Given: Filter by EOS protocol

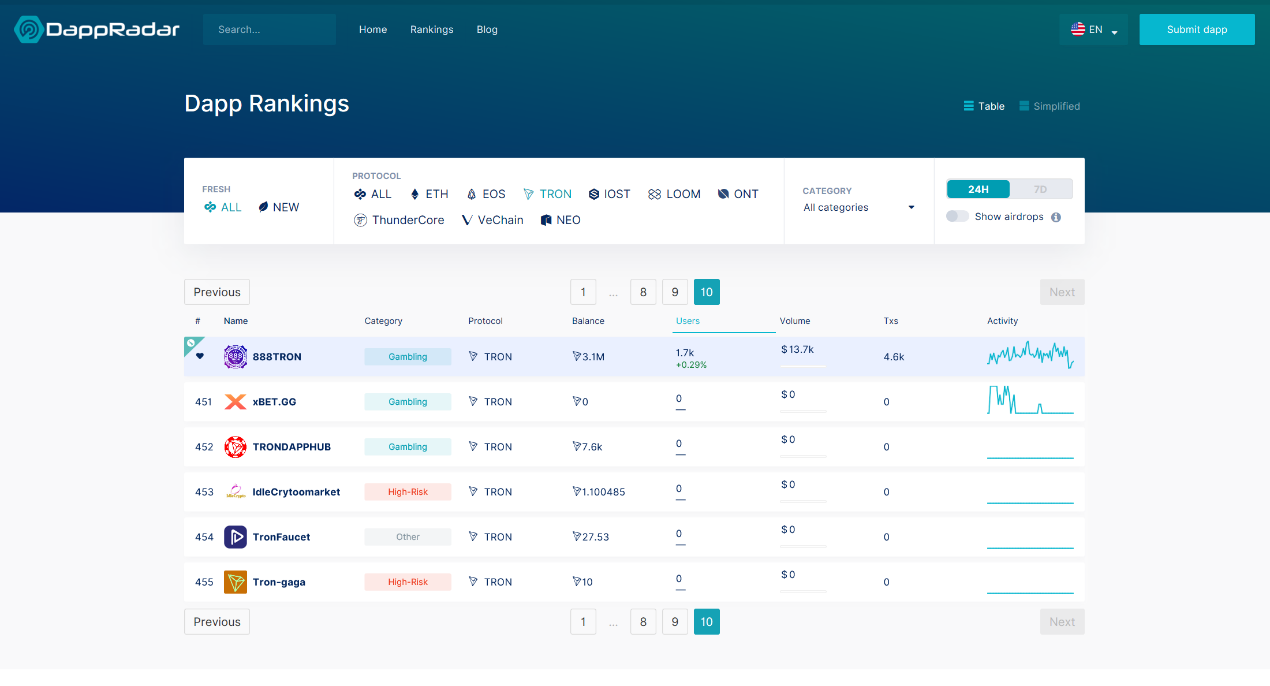Looking at the screenshot, I should (x=486, y=194).
